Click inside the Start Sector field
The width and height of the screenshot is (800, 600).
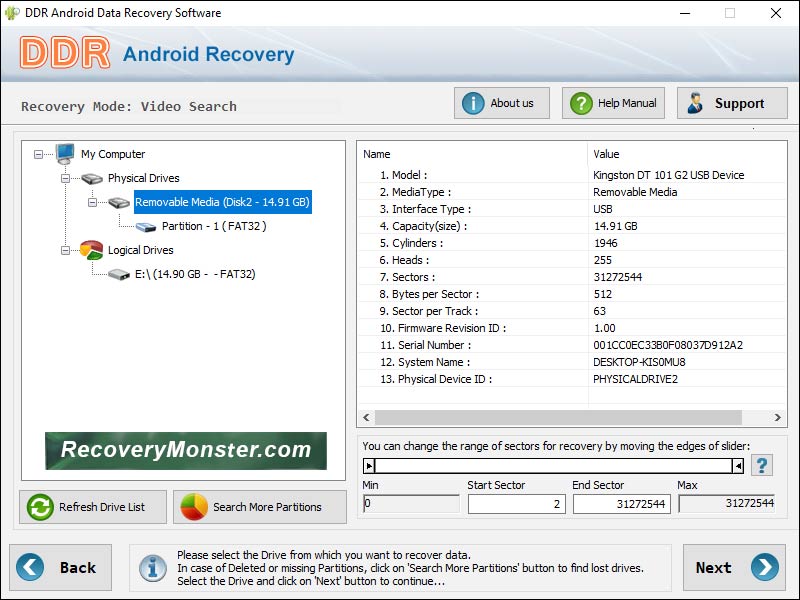click(x=516, y=504)
